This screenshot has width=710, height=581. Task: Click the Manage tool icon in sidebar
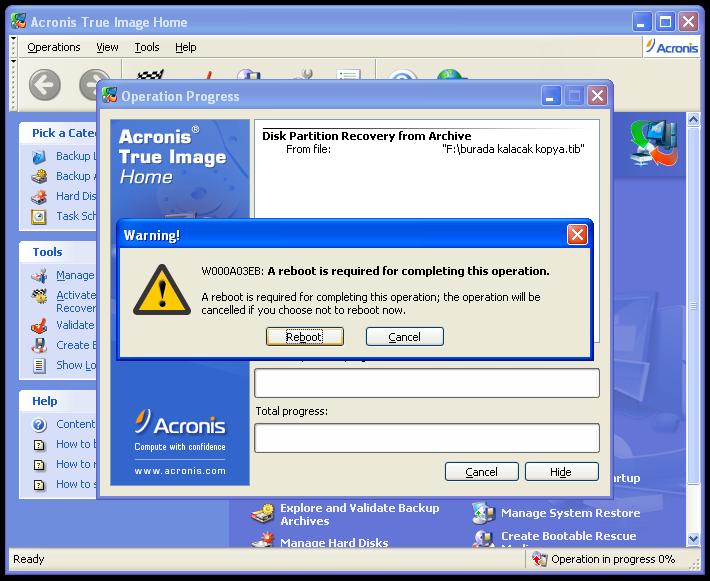point(39,275)
